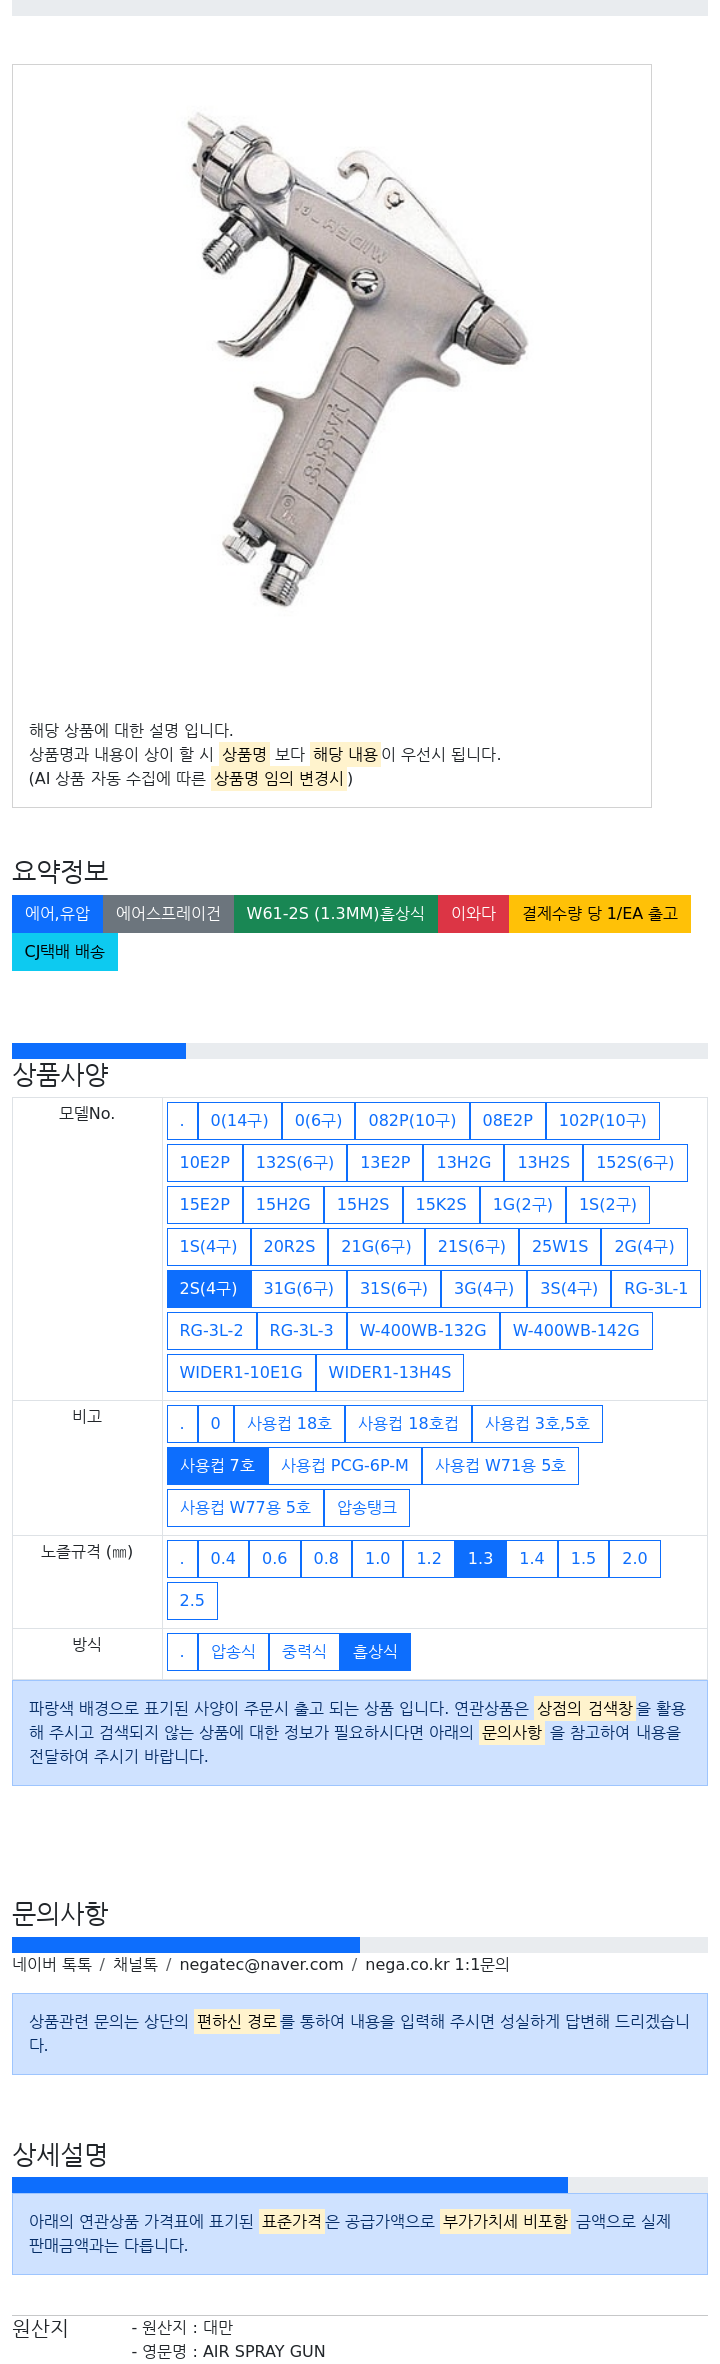Screen dimensions: 720x2364
Task: Click the 에어스프레이건 tag
Action: click(168, 913)
